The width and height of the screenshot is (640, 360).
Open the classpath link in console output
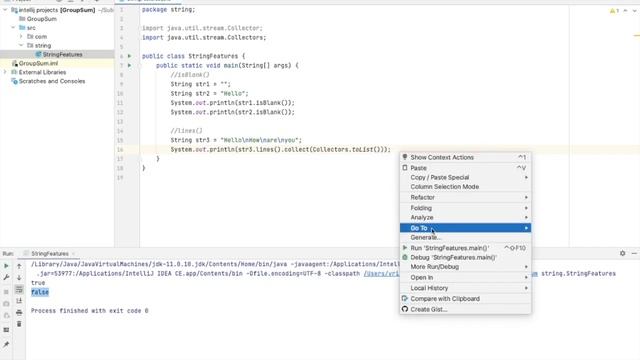pos(381,273)
